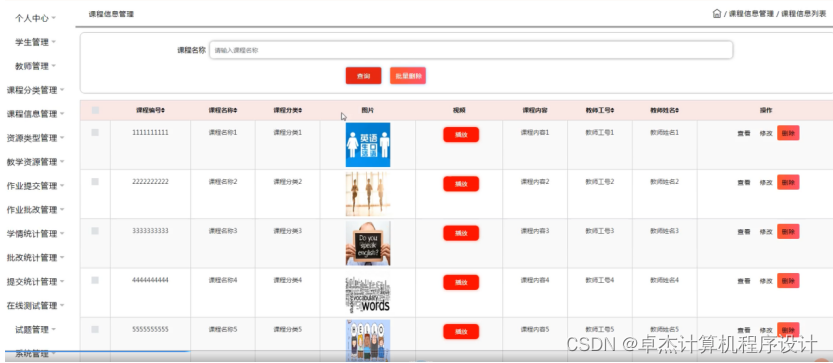Image resolution: width=833 pixels, height=363 pixels.
Task: Sort by 课程名称 column header
Action: pyautogui.click(x=223, y=111)
